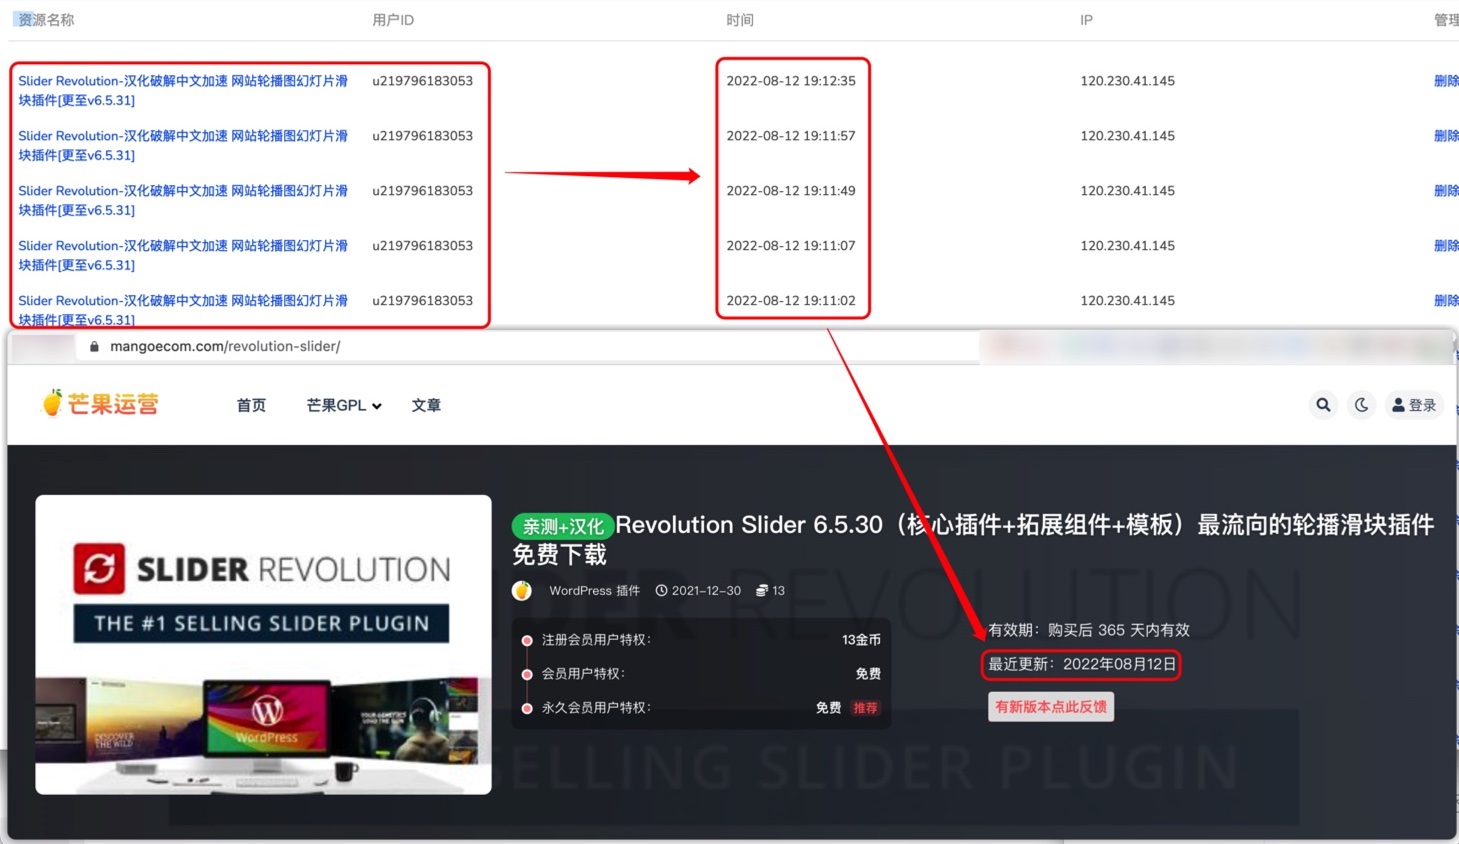The height and width of the screenshot is (844, 1459).
Task: Click 删除 in the 19:11:07 row
Action: pos(1446,246)
